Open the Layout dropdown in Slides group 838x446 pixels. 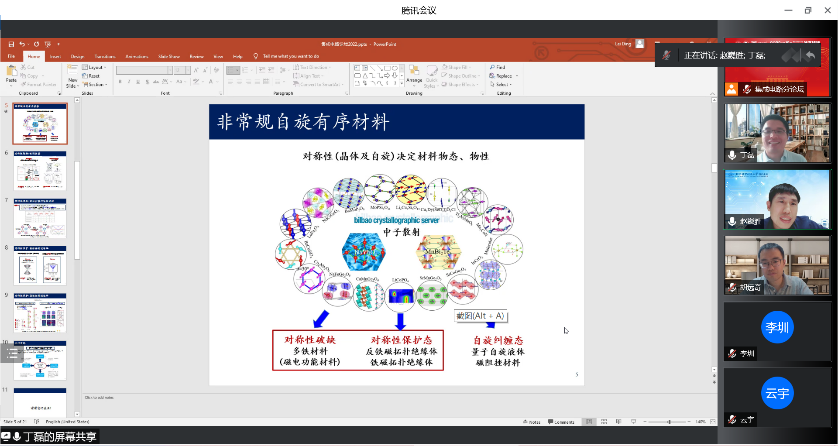tap(93, 67)
